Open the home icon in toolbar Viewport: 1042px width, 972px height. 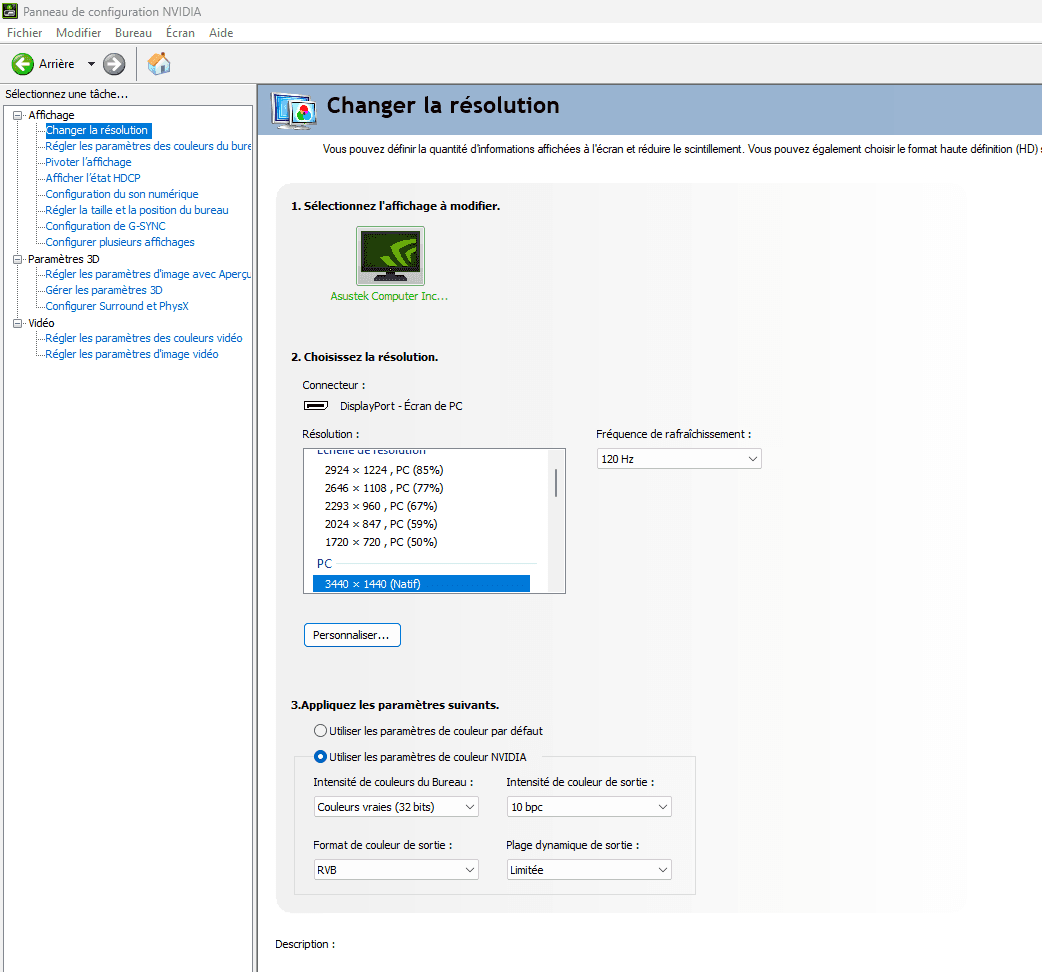pyautogui.click(x=159, y=64)
